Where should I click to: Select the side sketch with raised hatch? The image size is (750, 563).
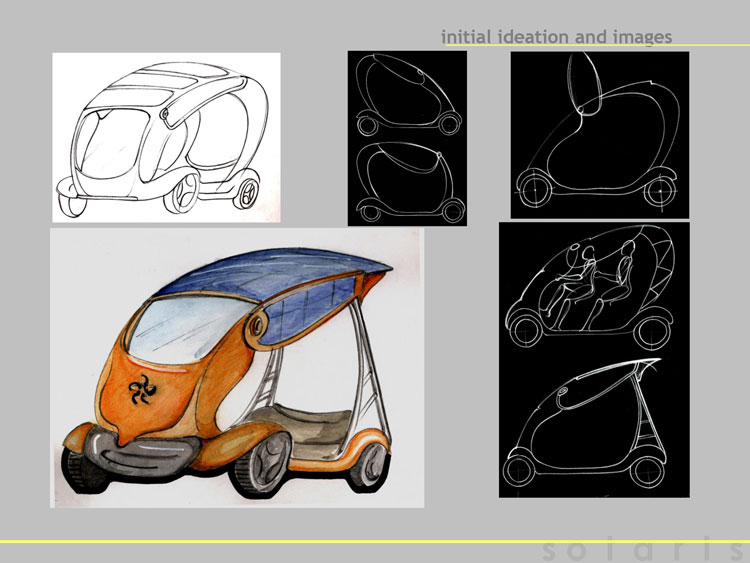(600, 135)
